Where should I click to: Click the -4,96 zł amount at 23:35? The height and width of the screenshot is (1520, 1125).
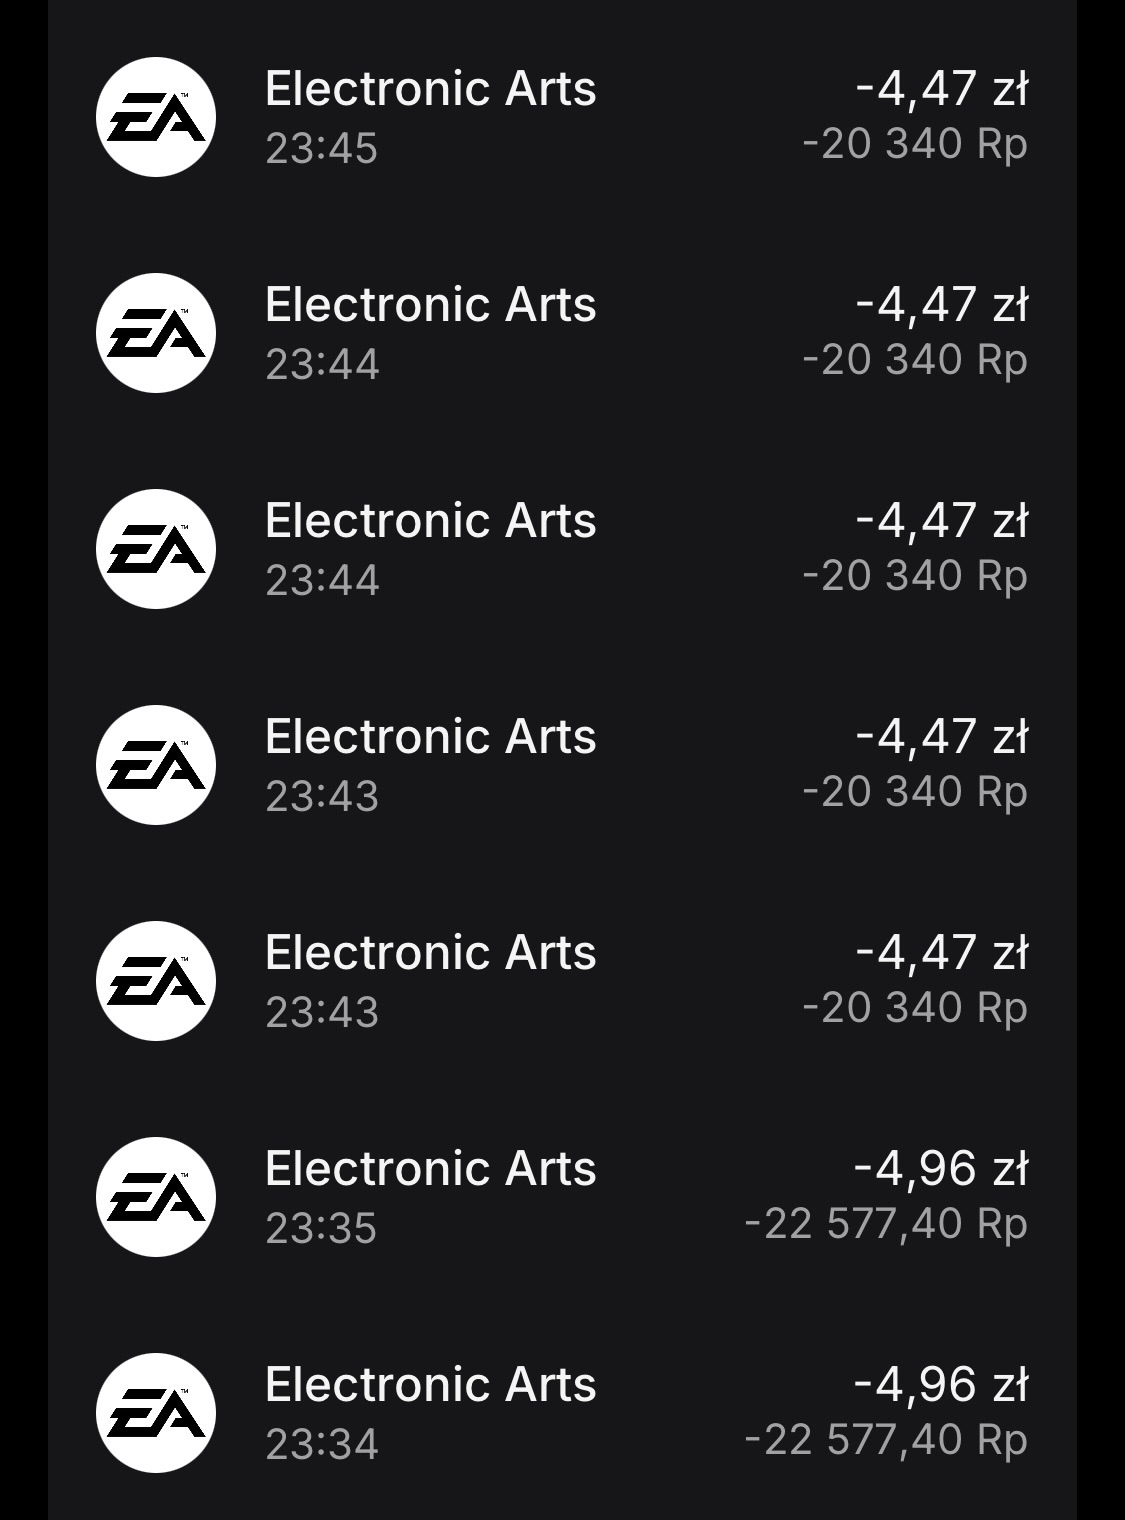(940, 1169)
